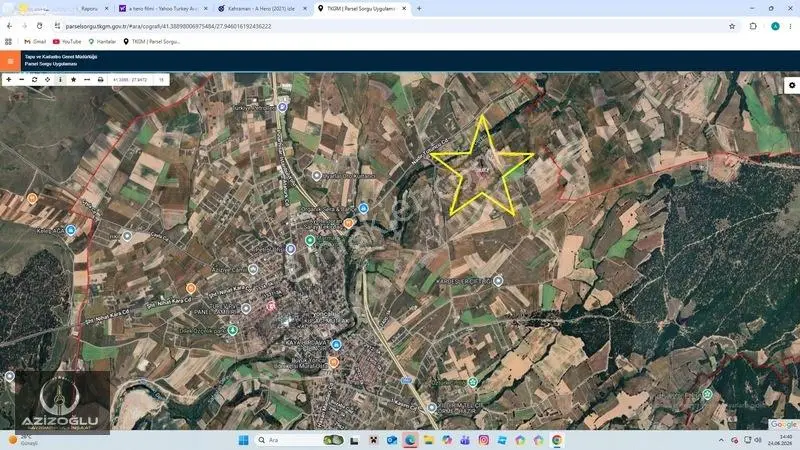Click the zoom level 15 box
The width and height of the screenshot is (800, 450).
pos(161,80)
